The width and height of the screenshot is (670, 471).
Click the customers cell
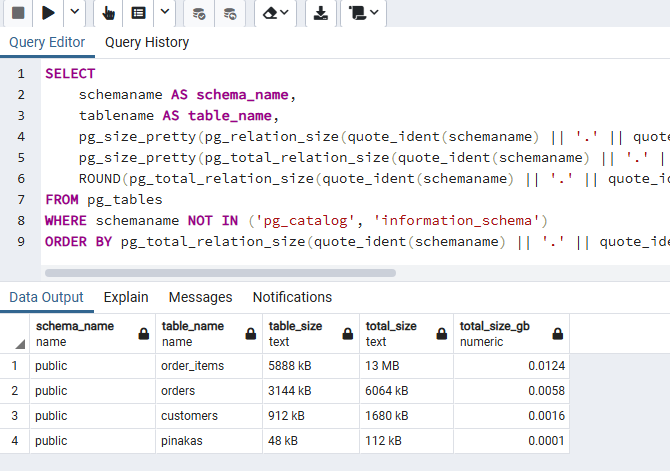pyautogui.click(x=209, y=415)
